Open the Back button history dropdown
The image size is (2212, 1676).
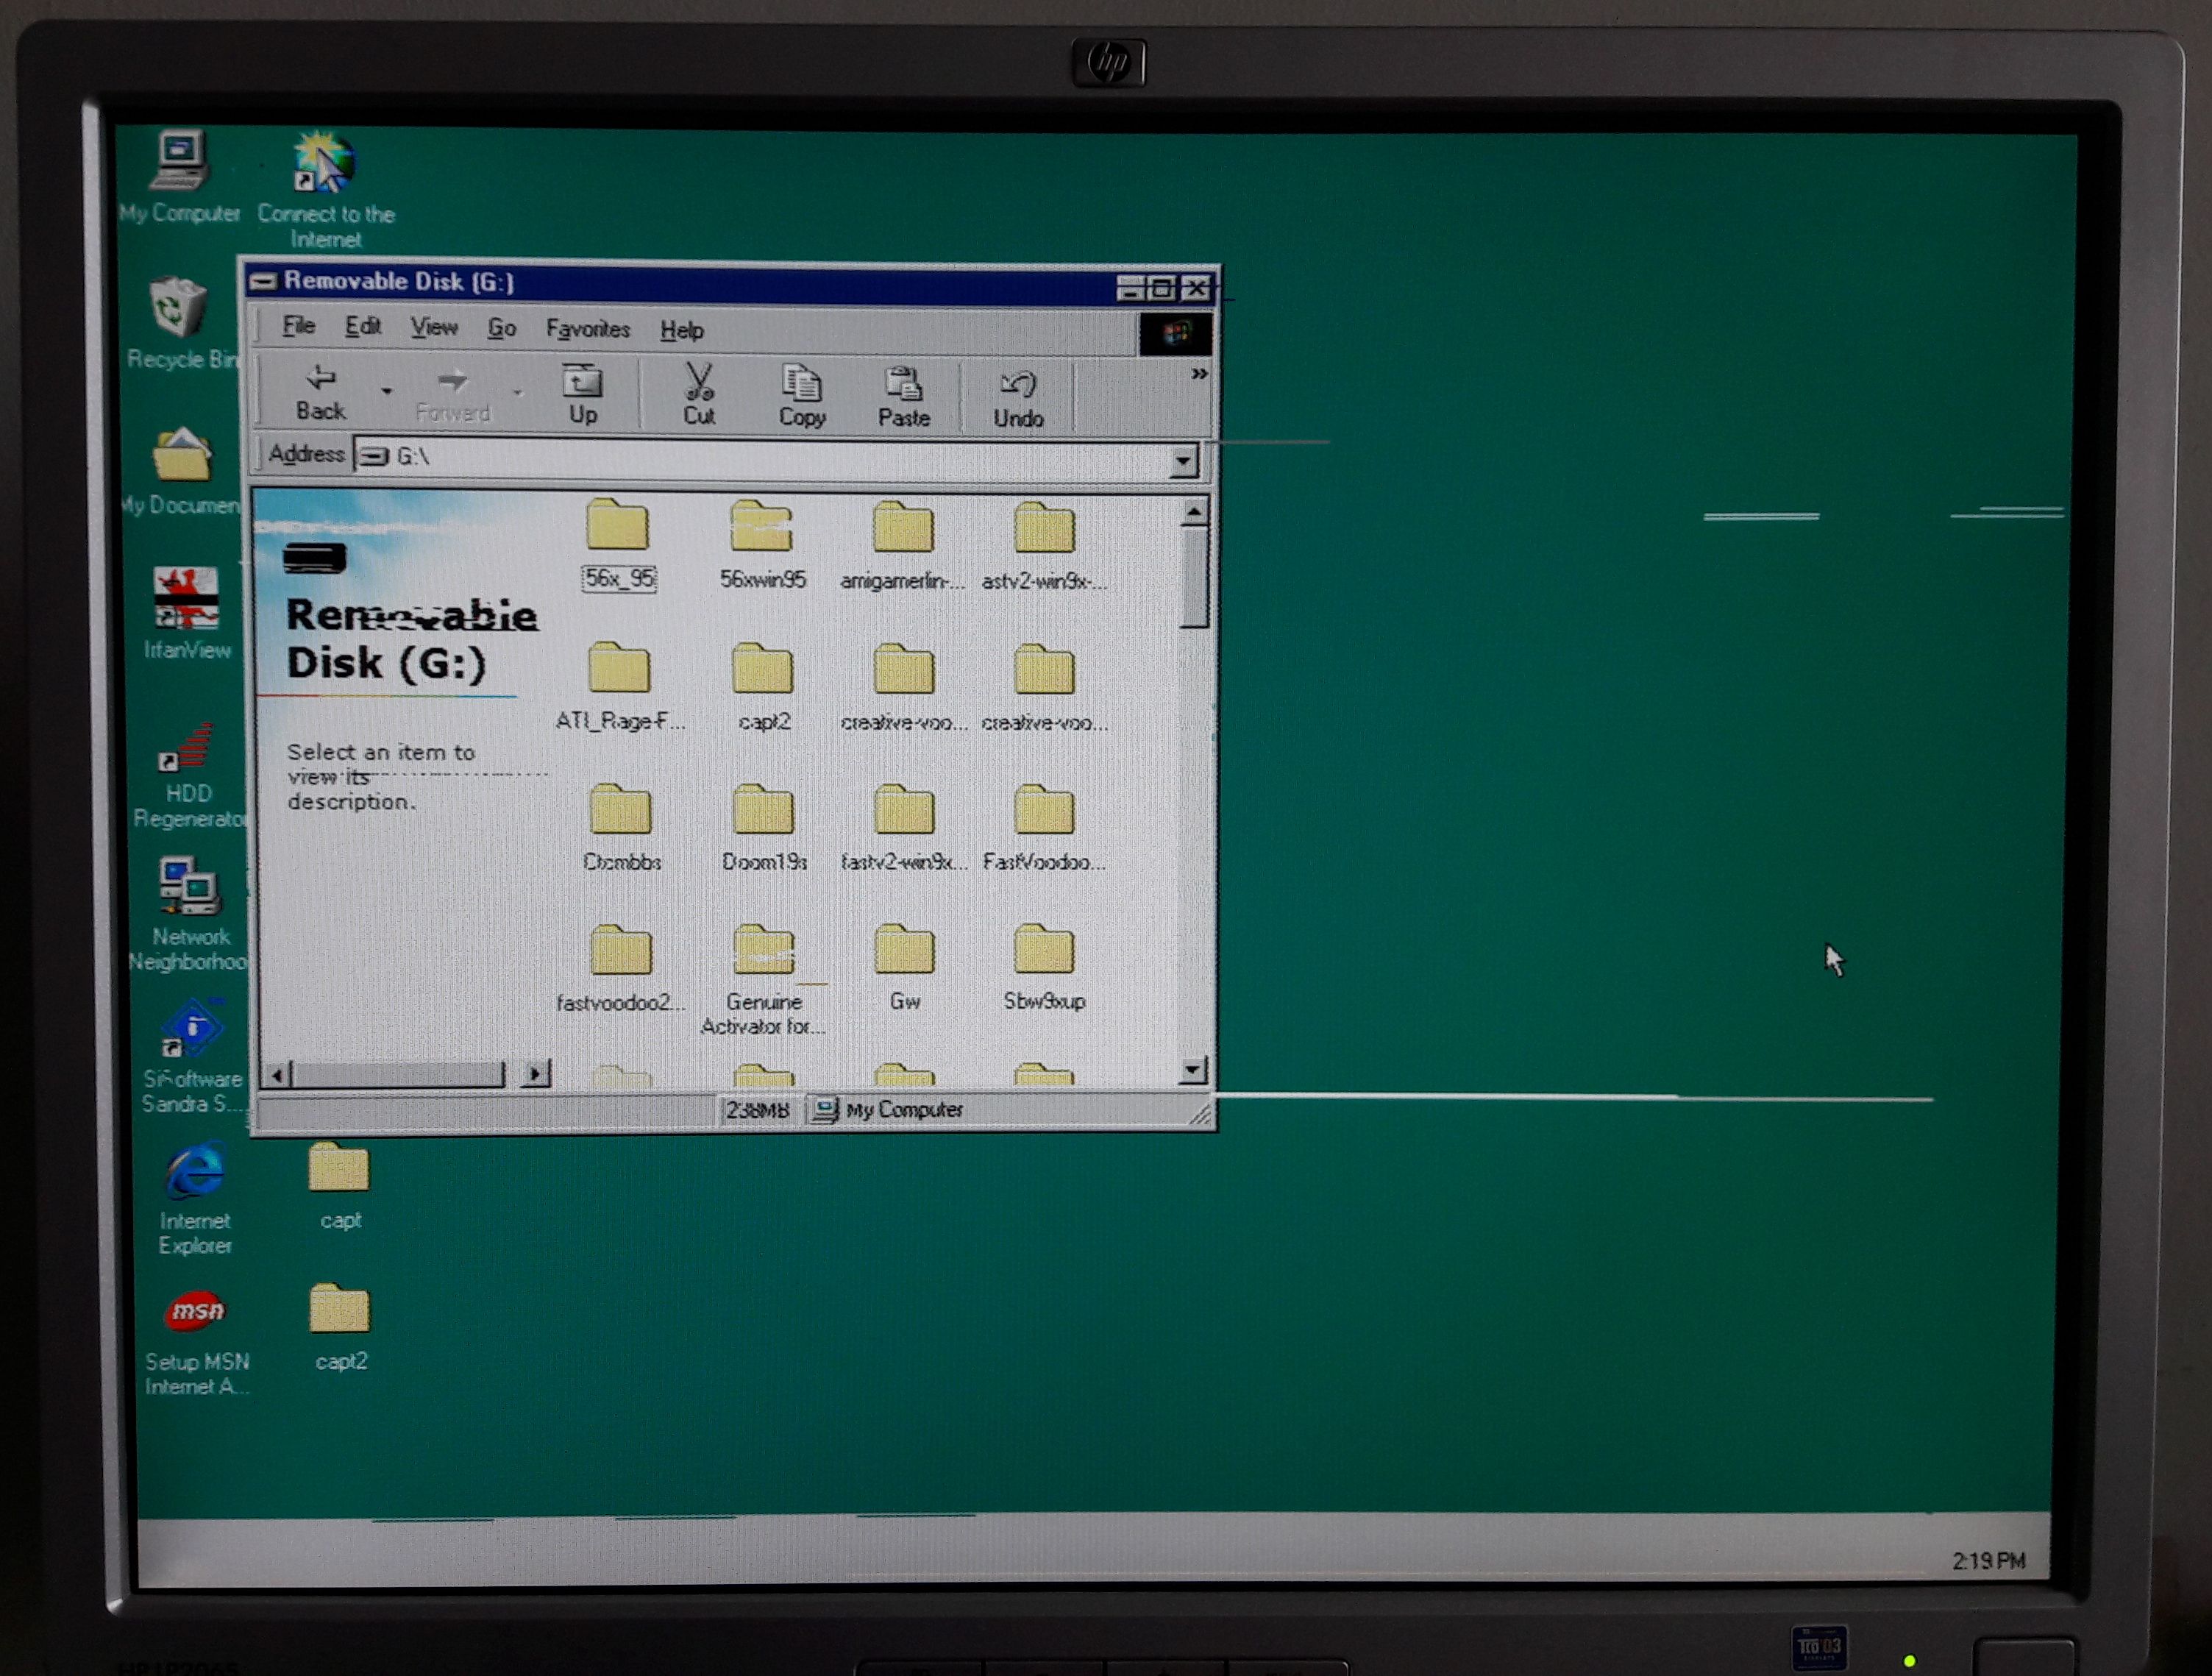pyautogui.click(x=386, y=391)
